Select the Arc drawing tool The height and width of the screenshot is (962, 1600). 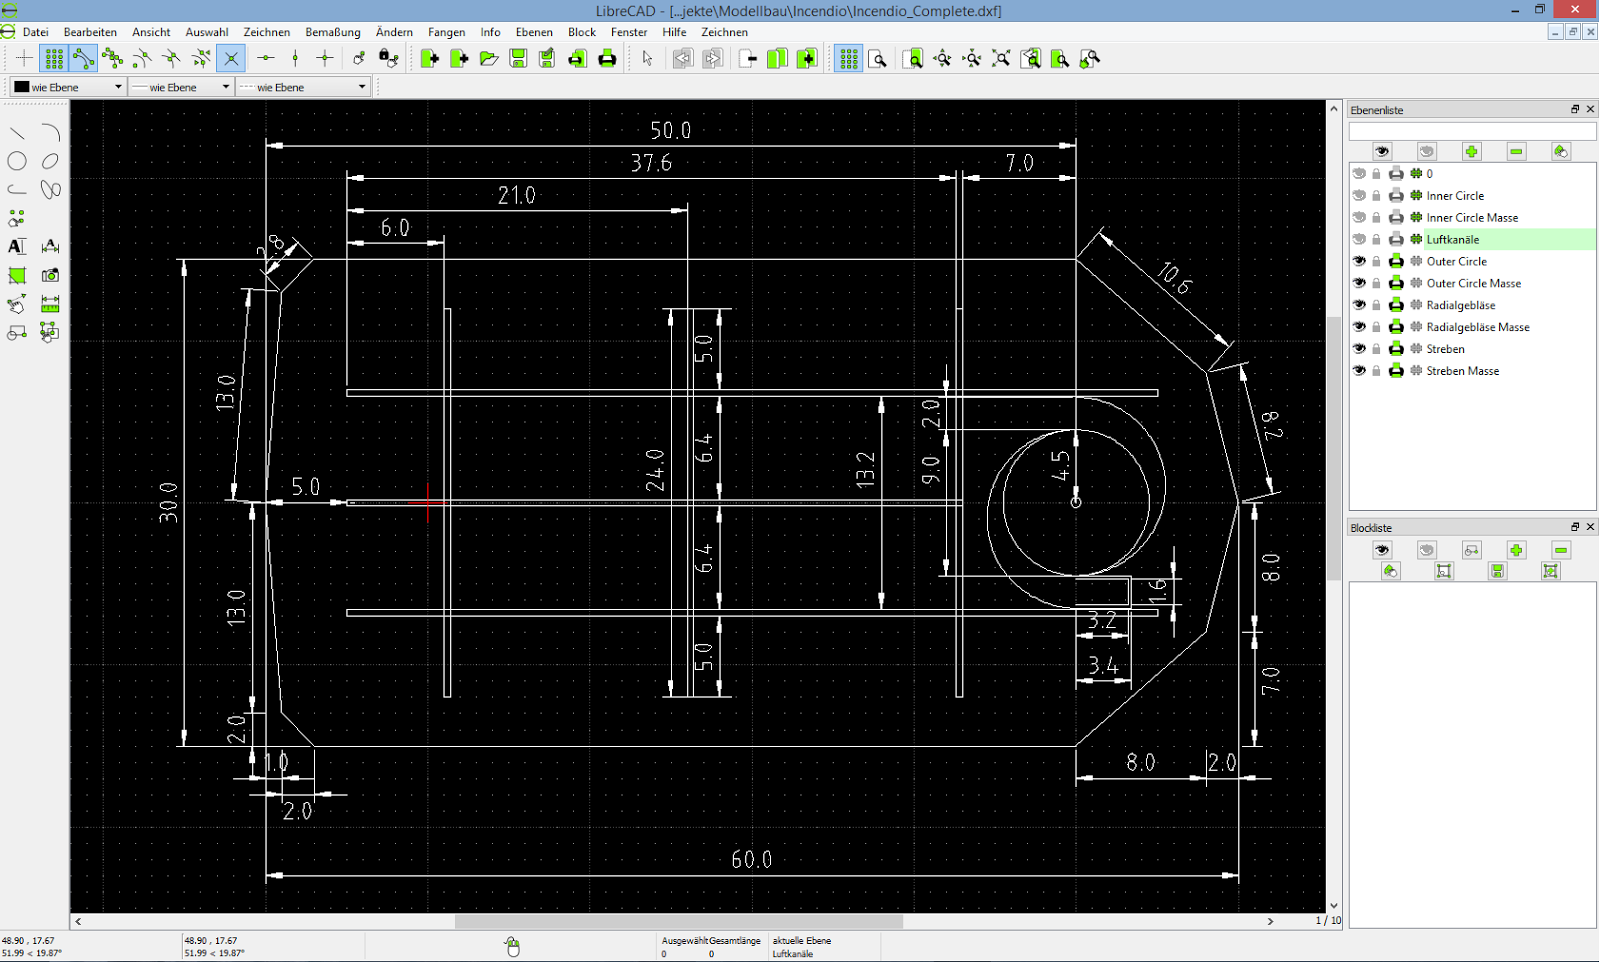(x=50, y=133)
